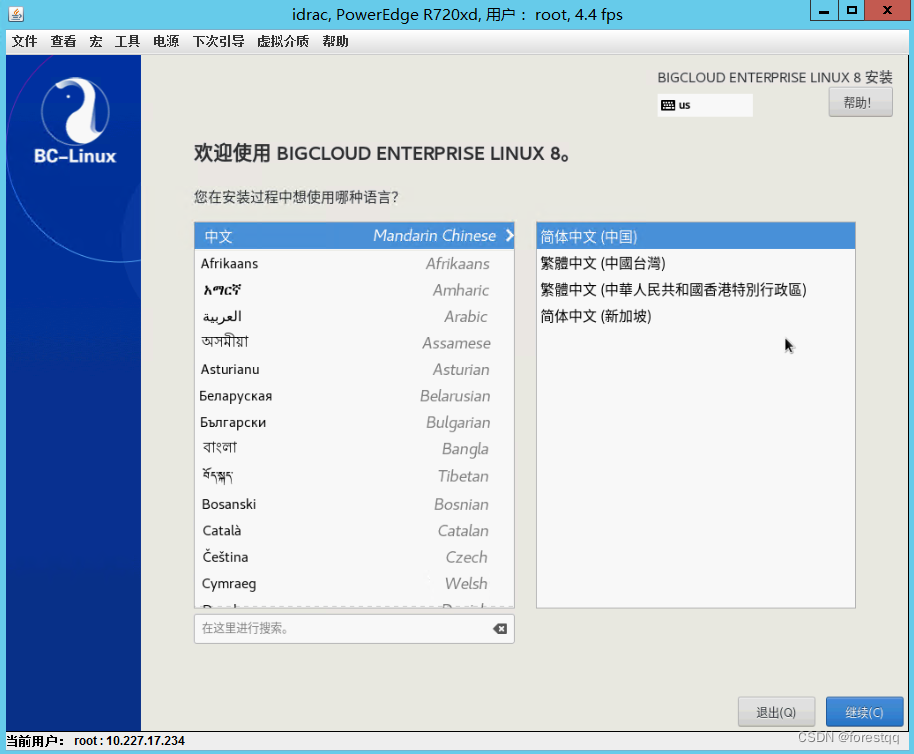The image size is (914, 754).
Task: Open the 虚拟介质 menu
Action: click(283, 41)
